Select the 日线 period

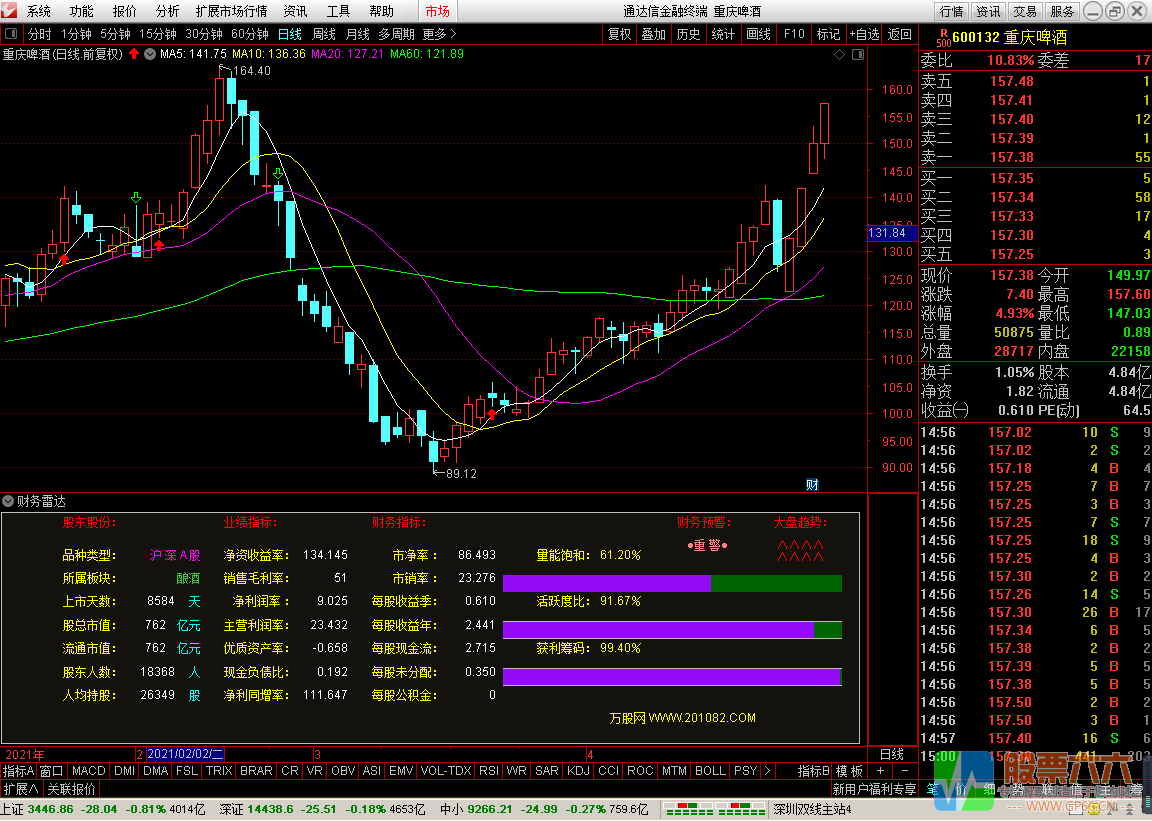point(289,34)
